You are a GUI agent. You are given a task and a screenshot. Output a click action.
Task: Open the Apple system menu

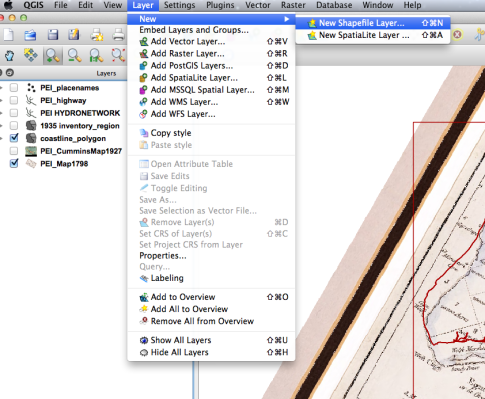tap(8, 5)
